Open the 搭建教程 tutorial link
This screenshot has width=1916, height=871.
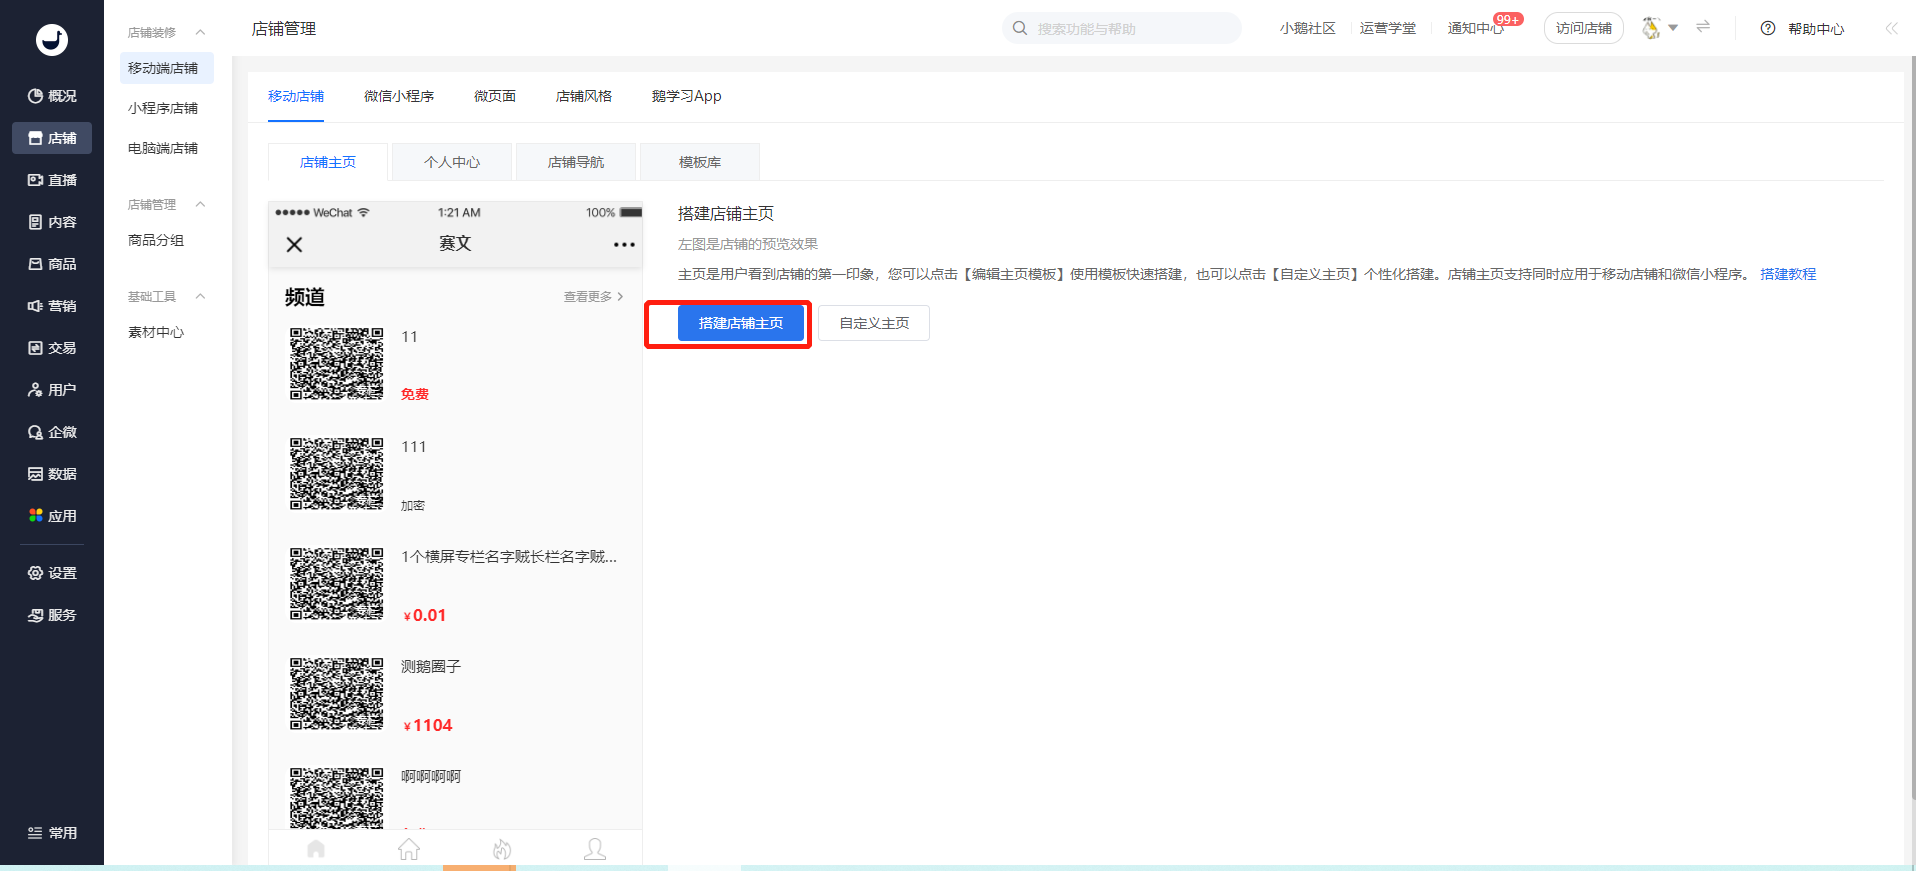(x=1788, y=274)
